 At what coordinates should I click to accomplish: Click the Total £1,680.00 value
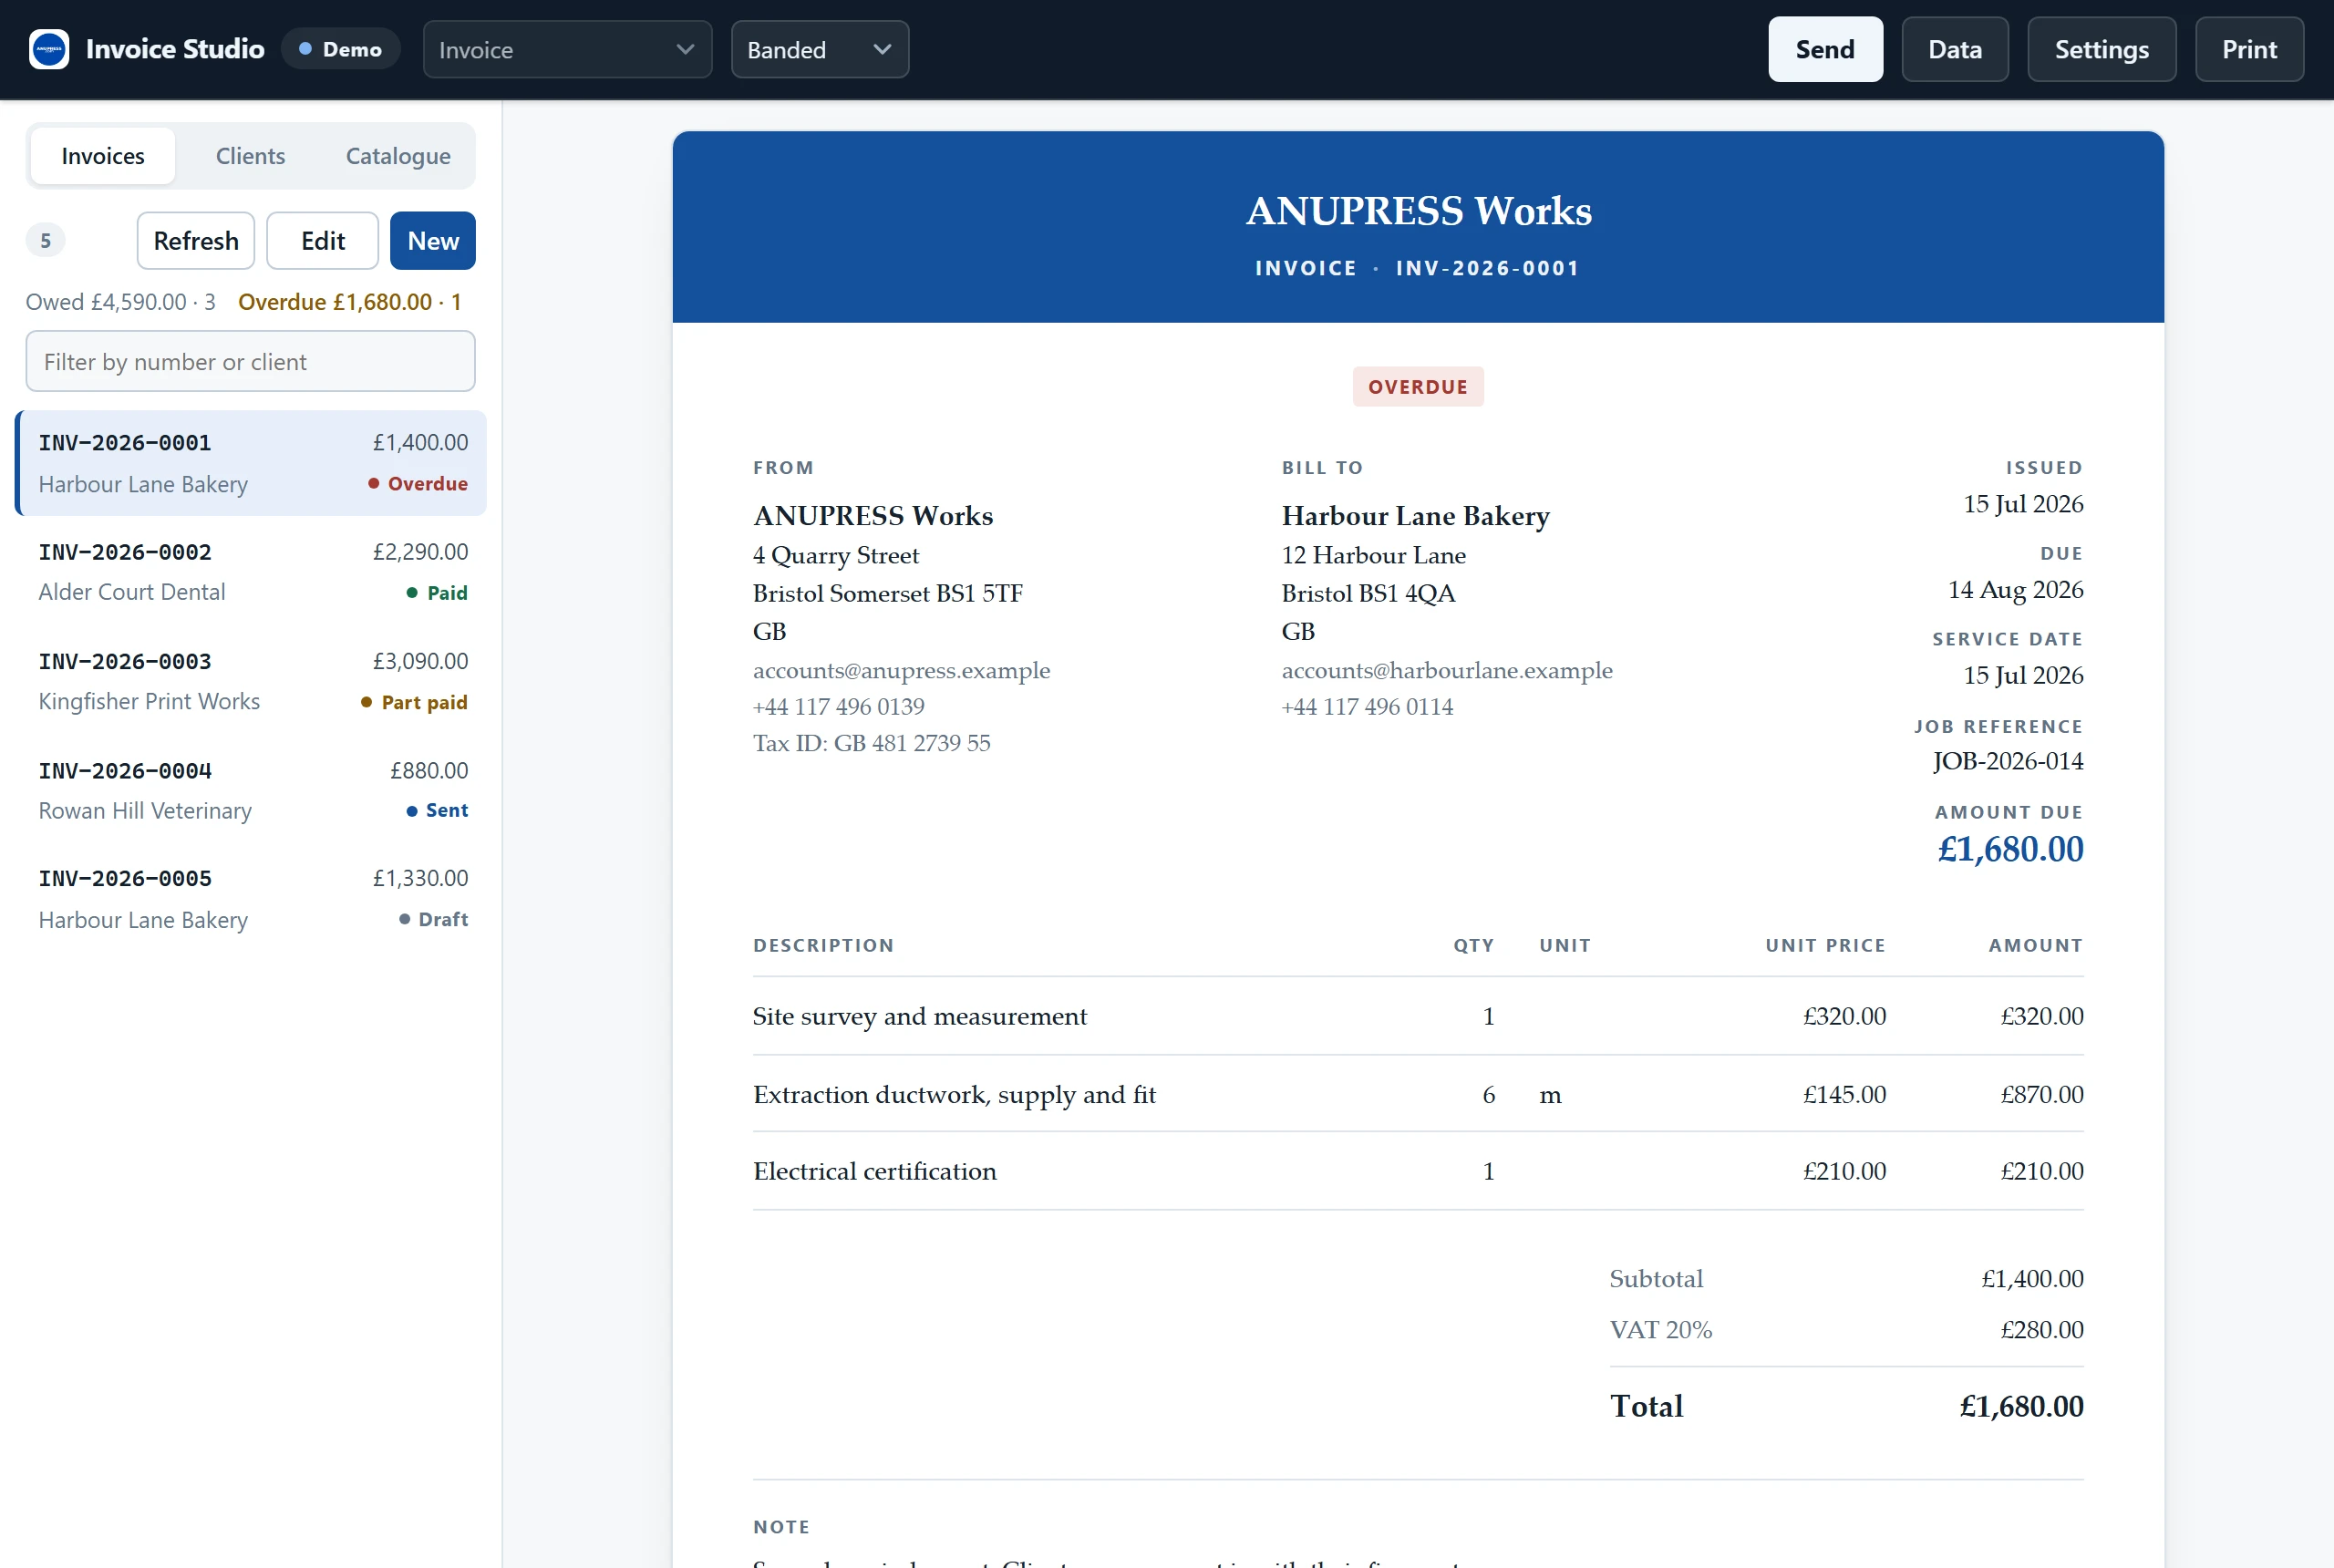(2021, 1407)
